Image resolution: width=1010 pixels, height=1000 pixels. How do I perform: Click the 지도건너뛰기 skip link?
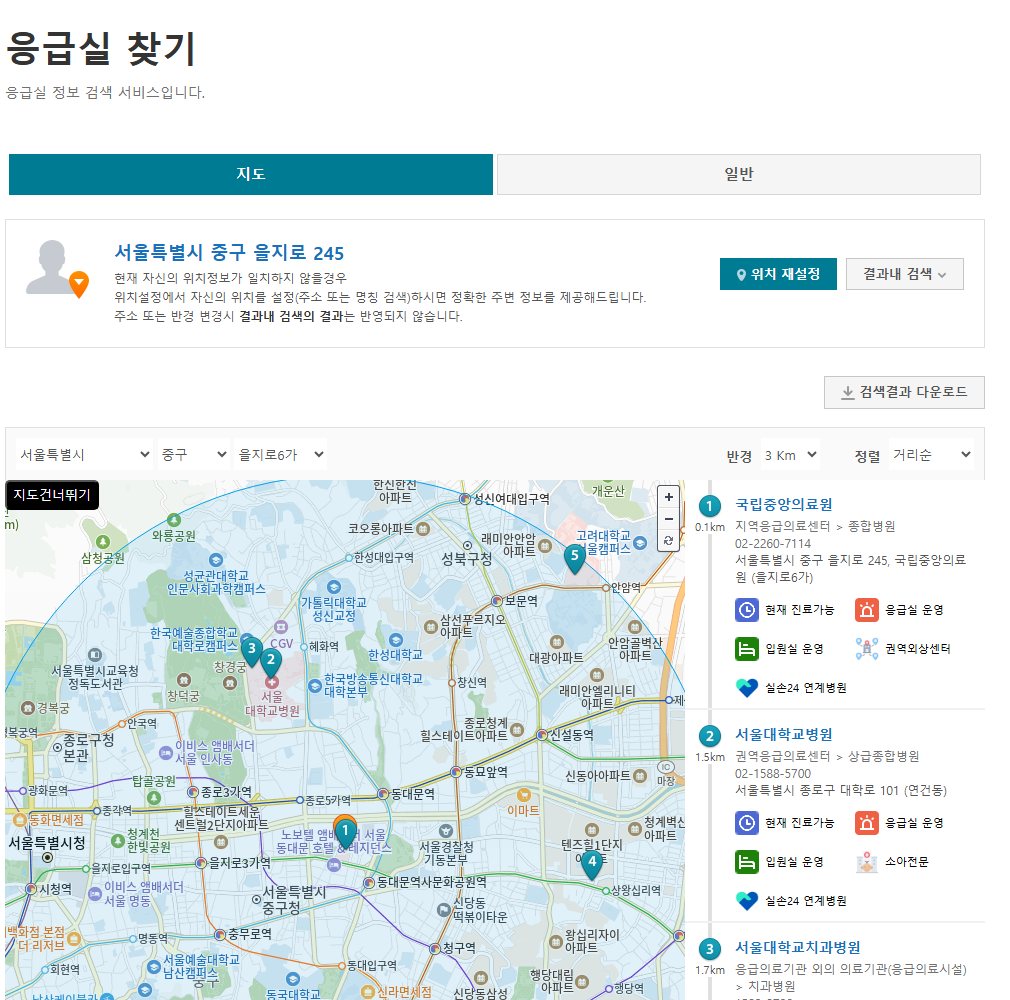pyautogui.click(x=52, y=495)
